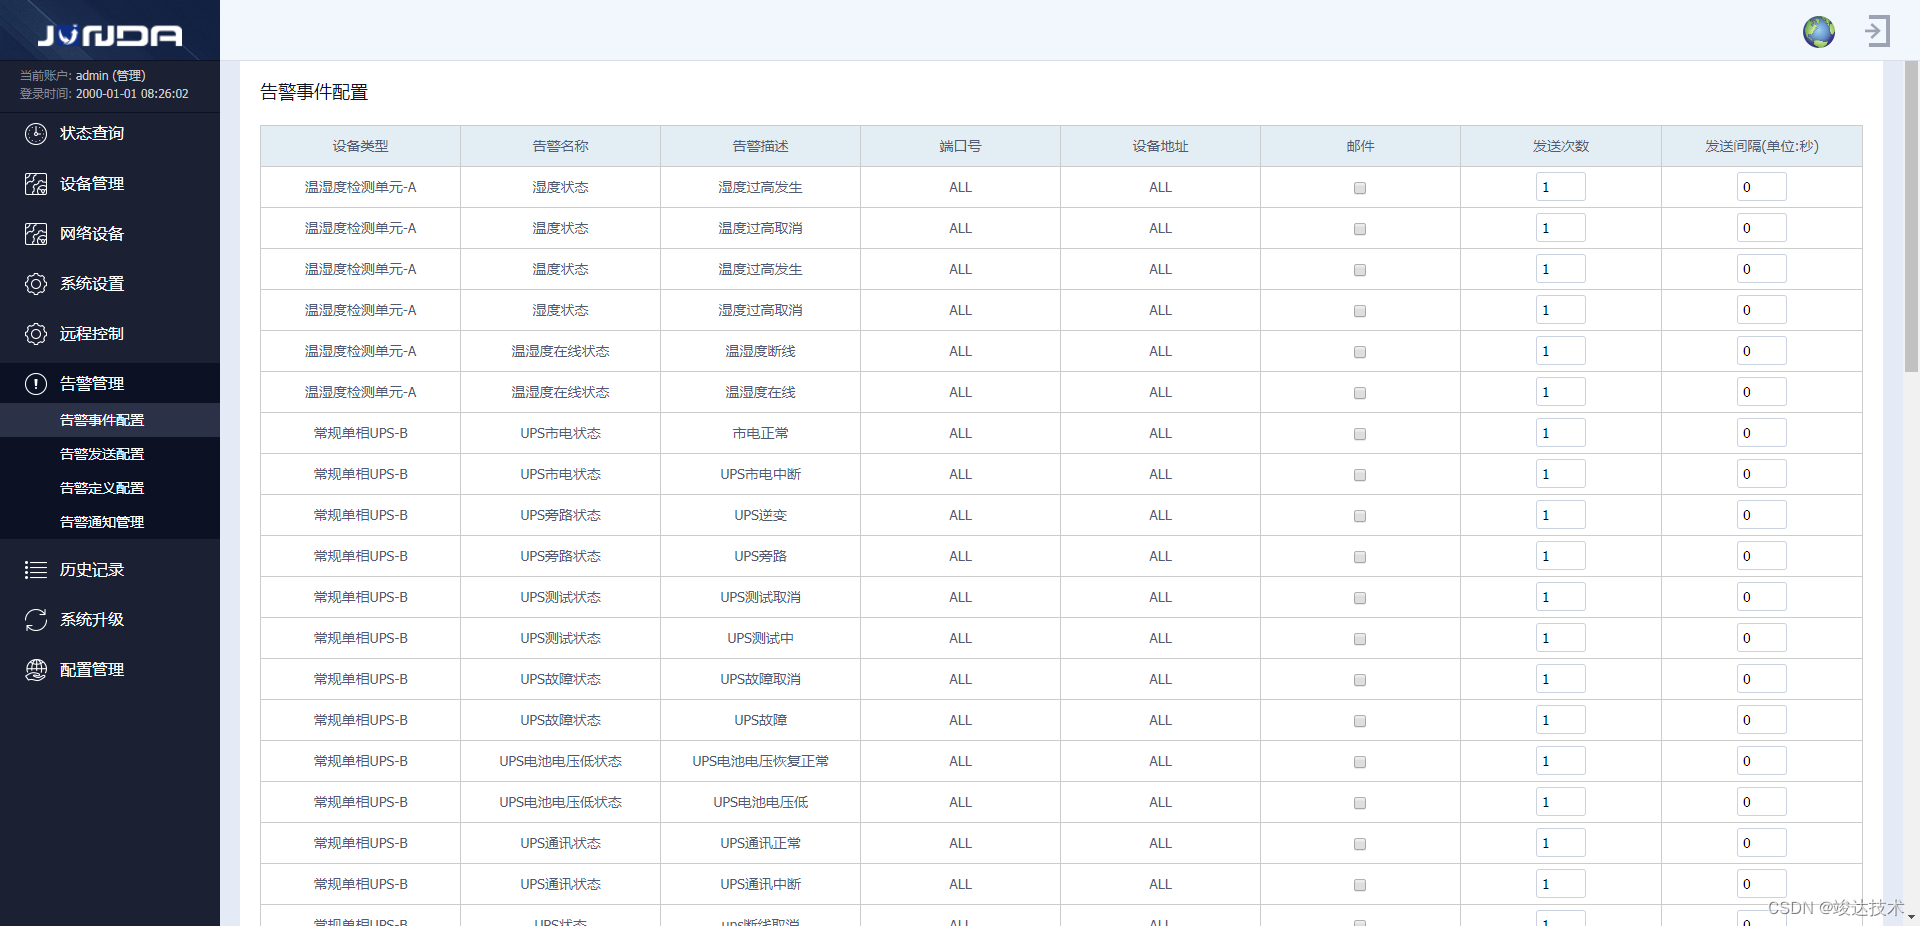The height and width of the screenshot is (926, 1920).
Task: Select the 网络设备 sidebar icon
Action: click(x=36, y=234)
